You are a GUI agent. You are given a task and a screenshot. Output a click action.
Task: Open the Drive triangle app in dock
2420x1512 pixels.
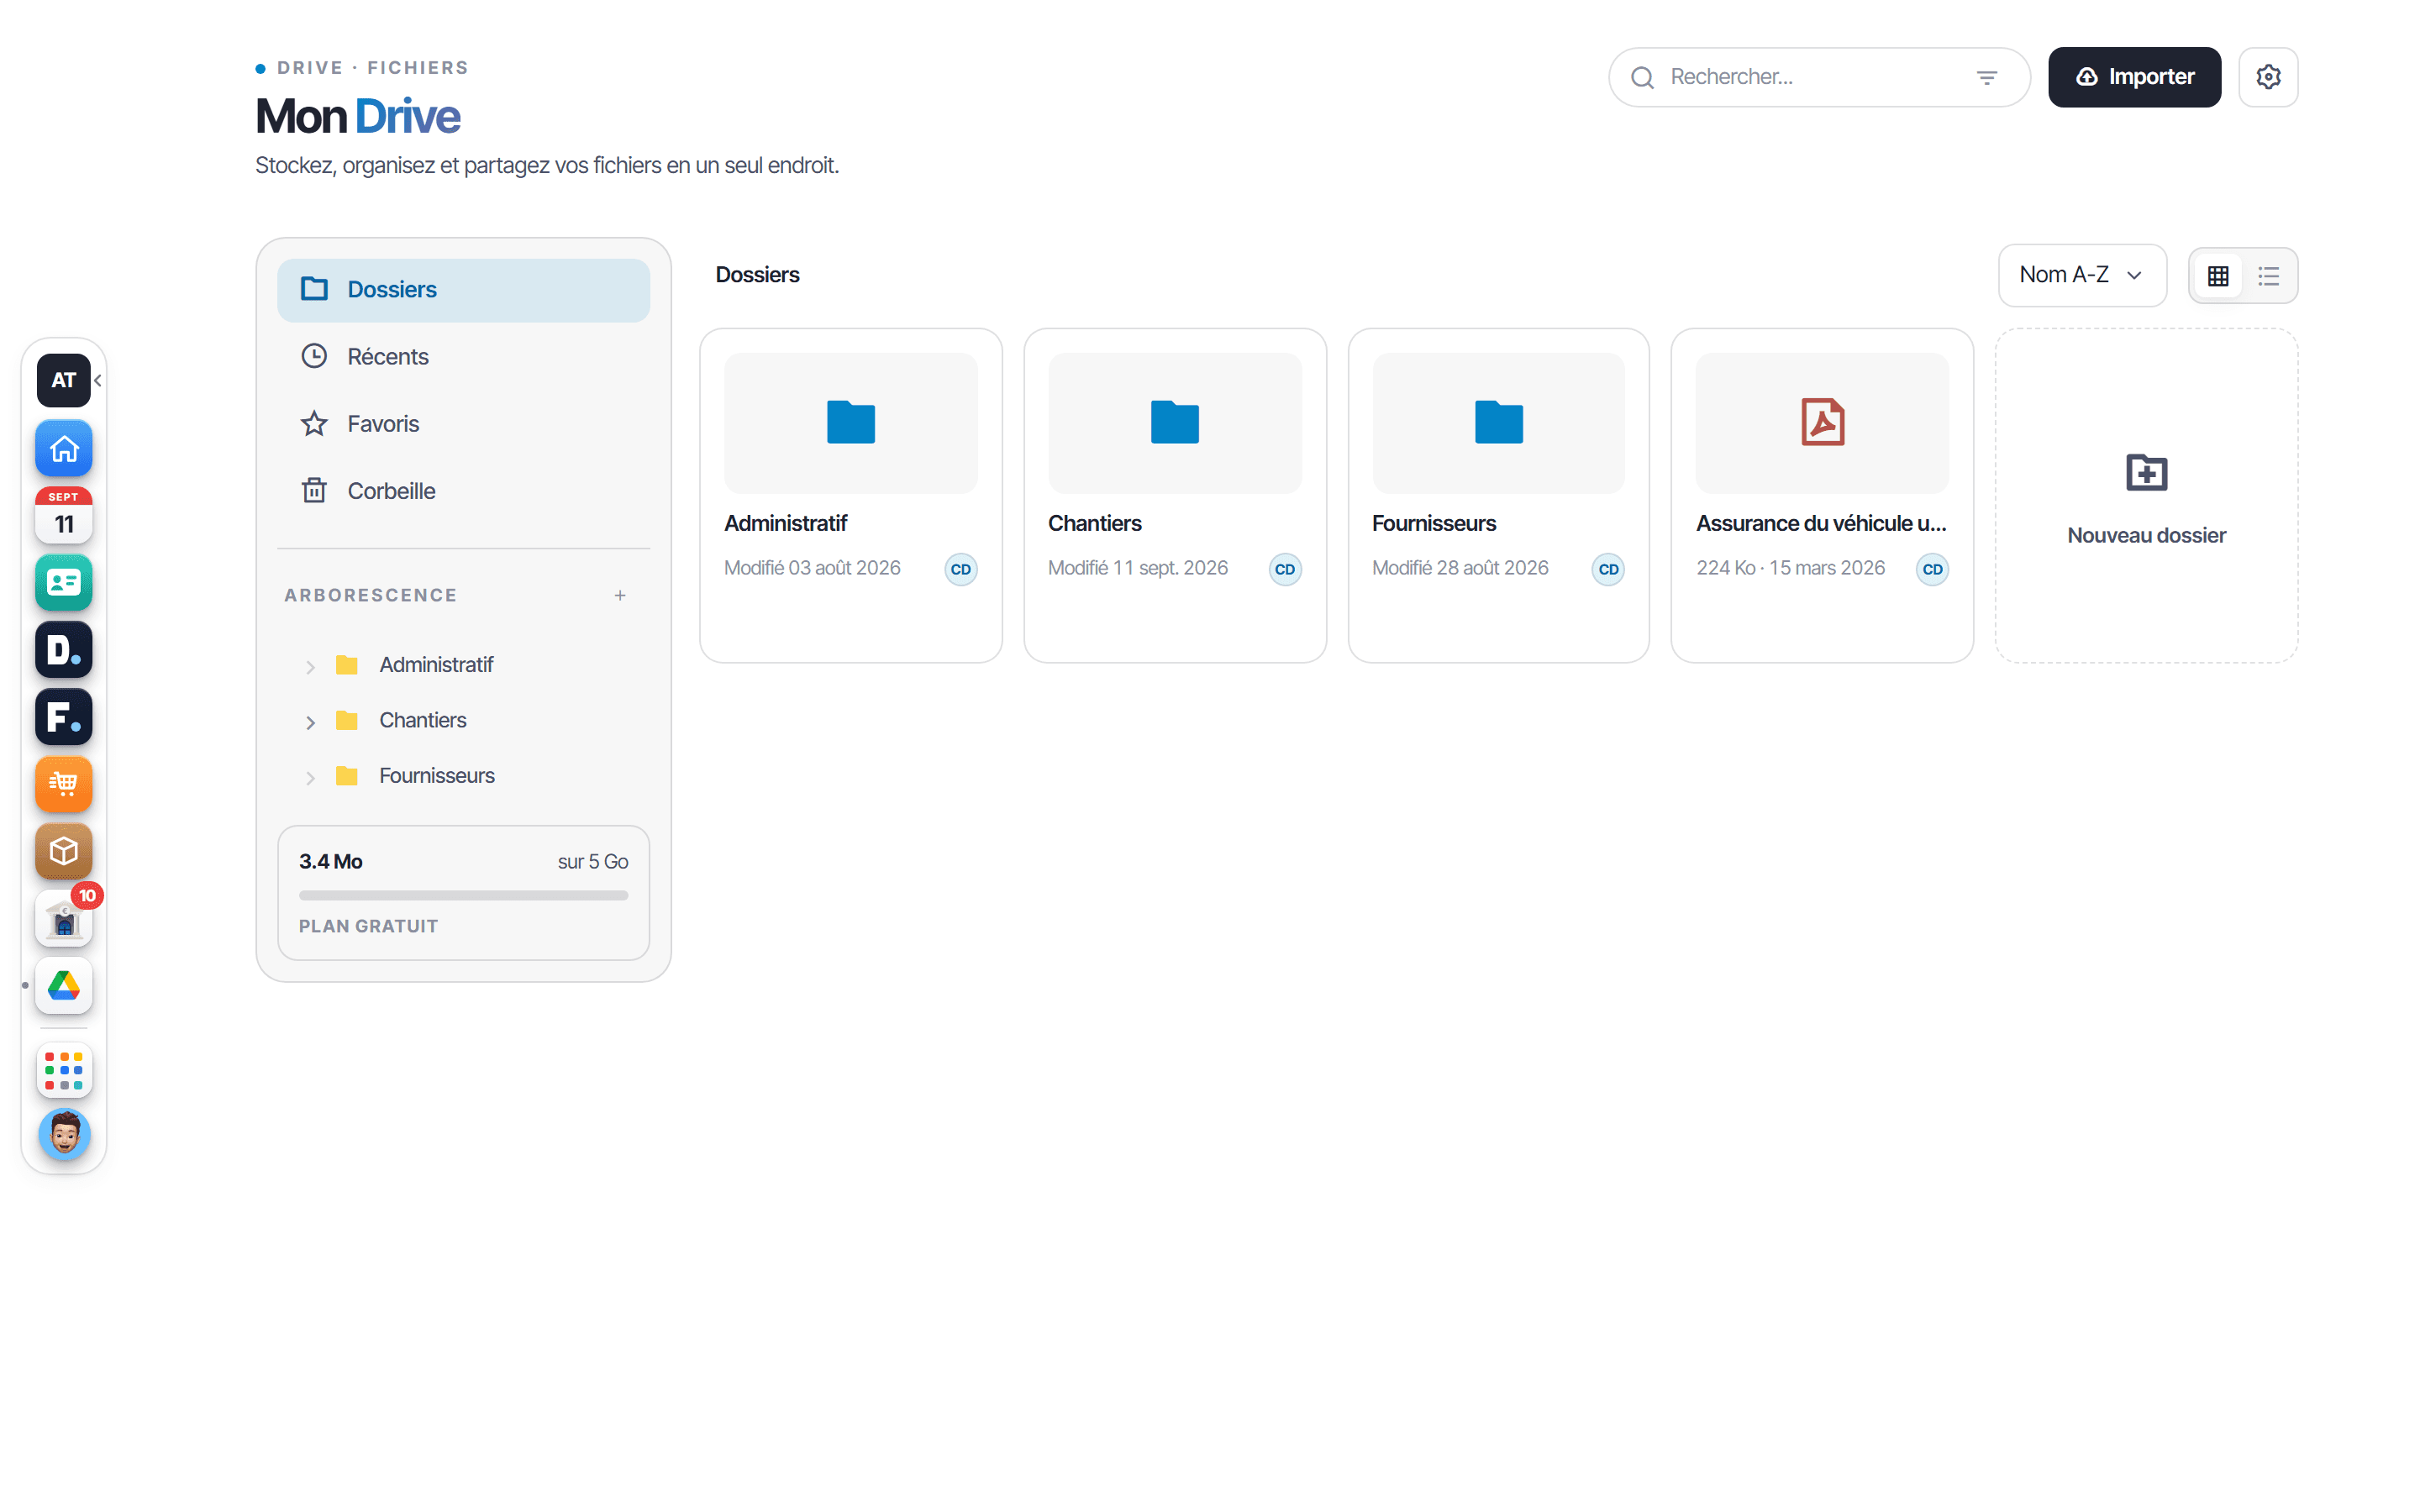point(63,985)
